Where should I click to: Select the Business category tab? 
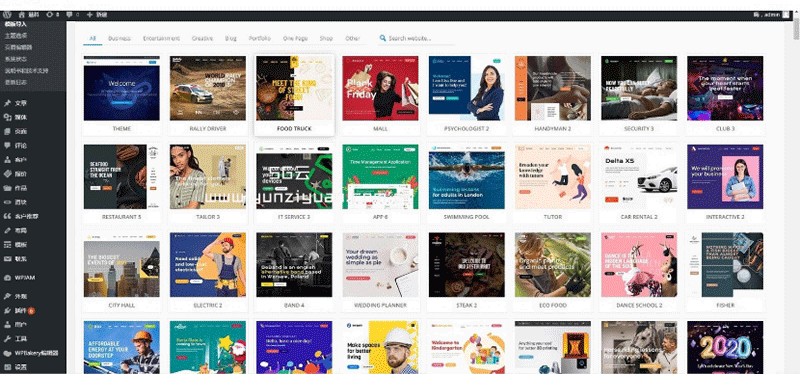coord(119,38)
